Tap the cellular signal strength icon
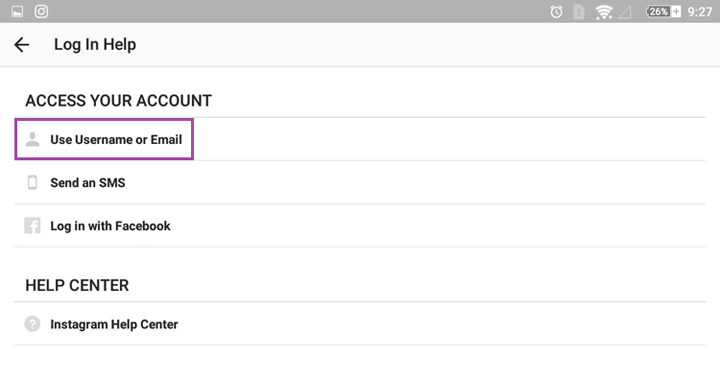Viewport: 720px width, 379px height. (624, 12)
